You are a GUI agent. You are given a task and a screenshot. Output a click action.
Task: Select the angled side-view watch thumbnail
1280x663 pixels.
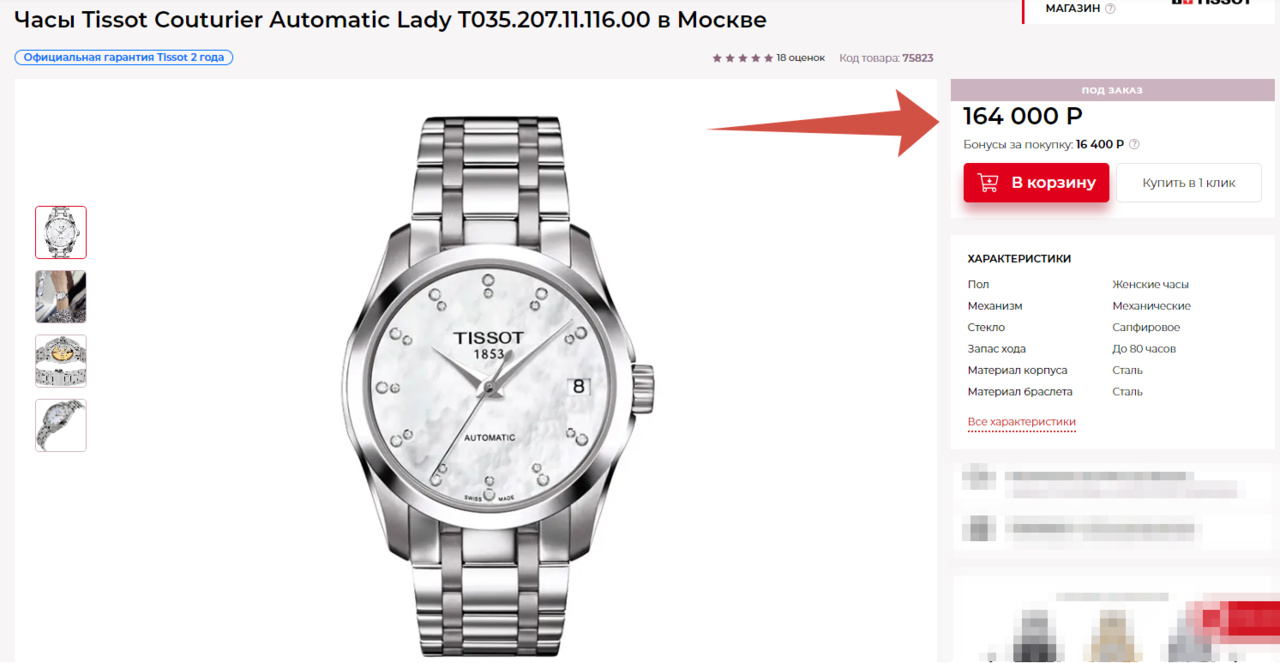click(61, 425)
